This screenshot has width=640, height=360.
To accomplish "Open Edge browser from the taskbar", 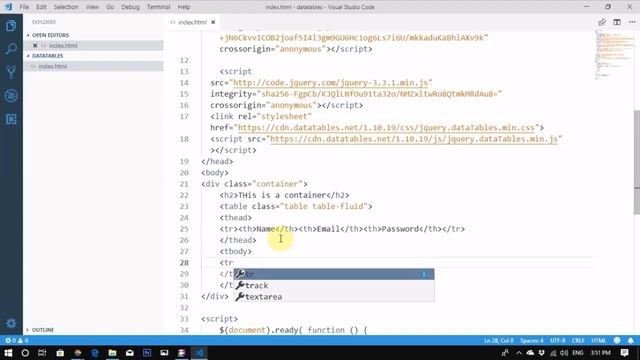I will [95, 353].
